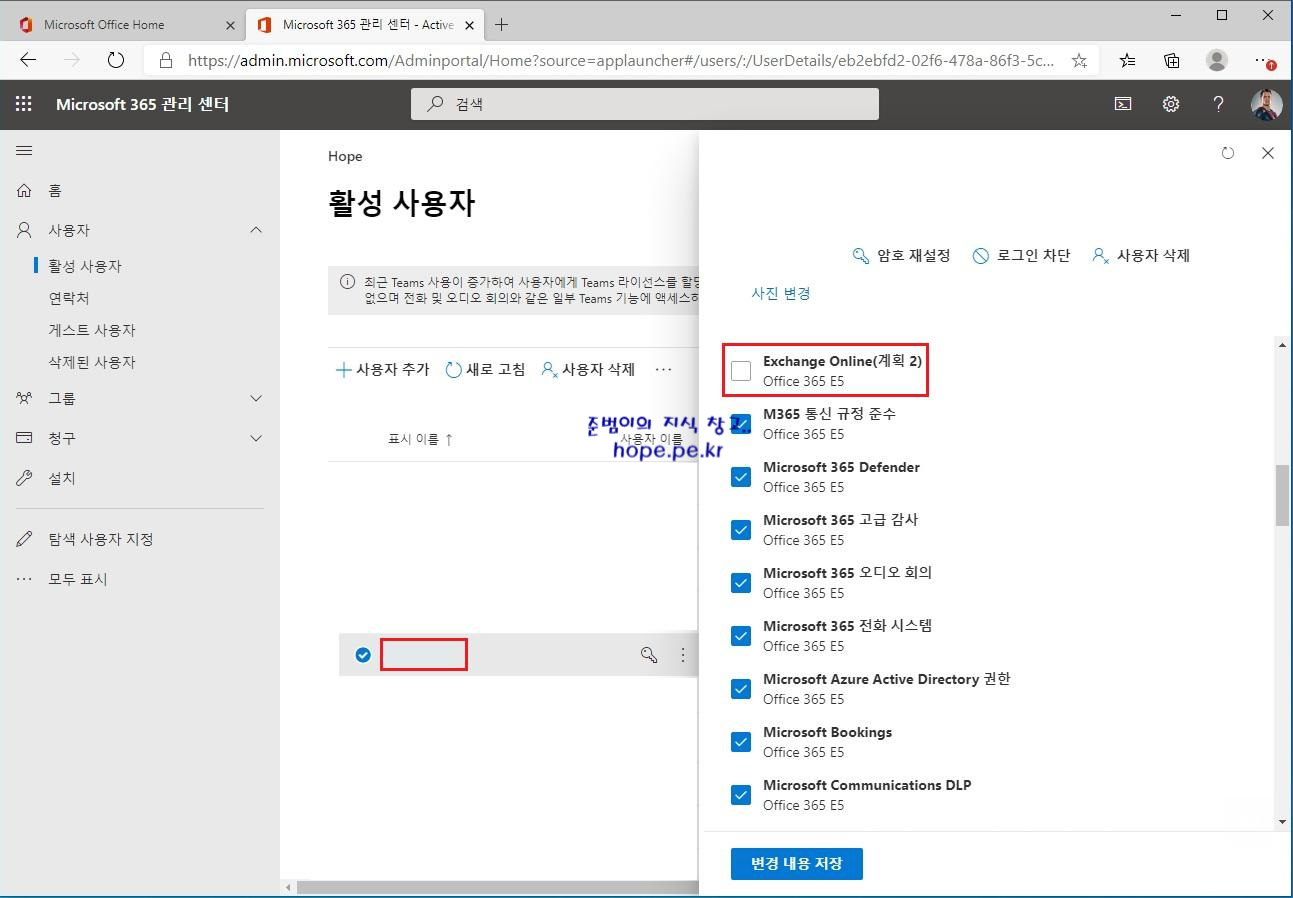Click 암호 재설정 in panel

(x=901, y=255)
